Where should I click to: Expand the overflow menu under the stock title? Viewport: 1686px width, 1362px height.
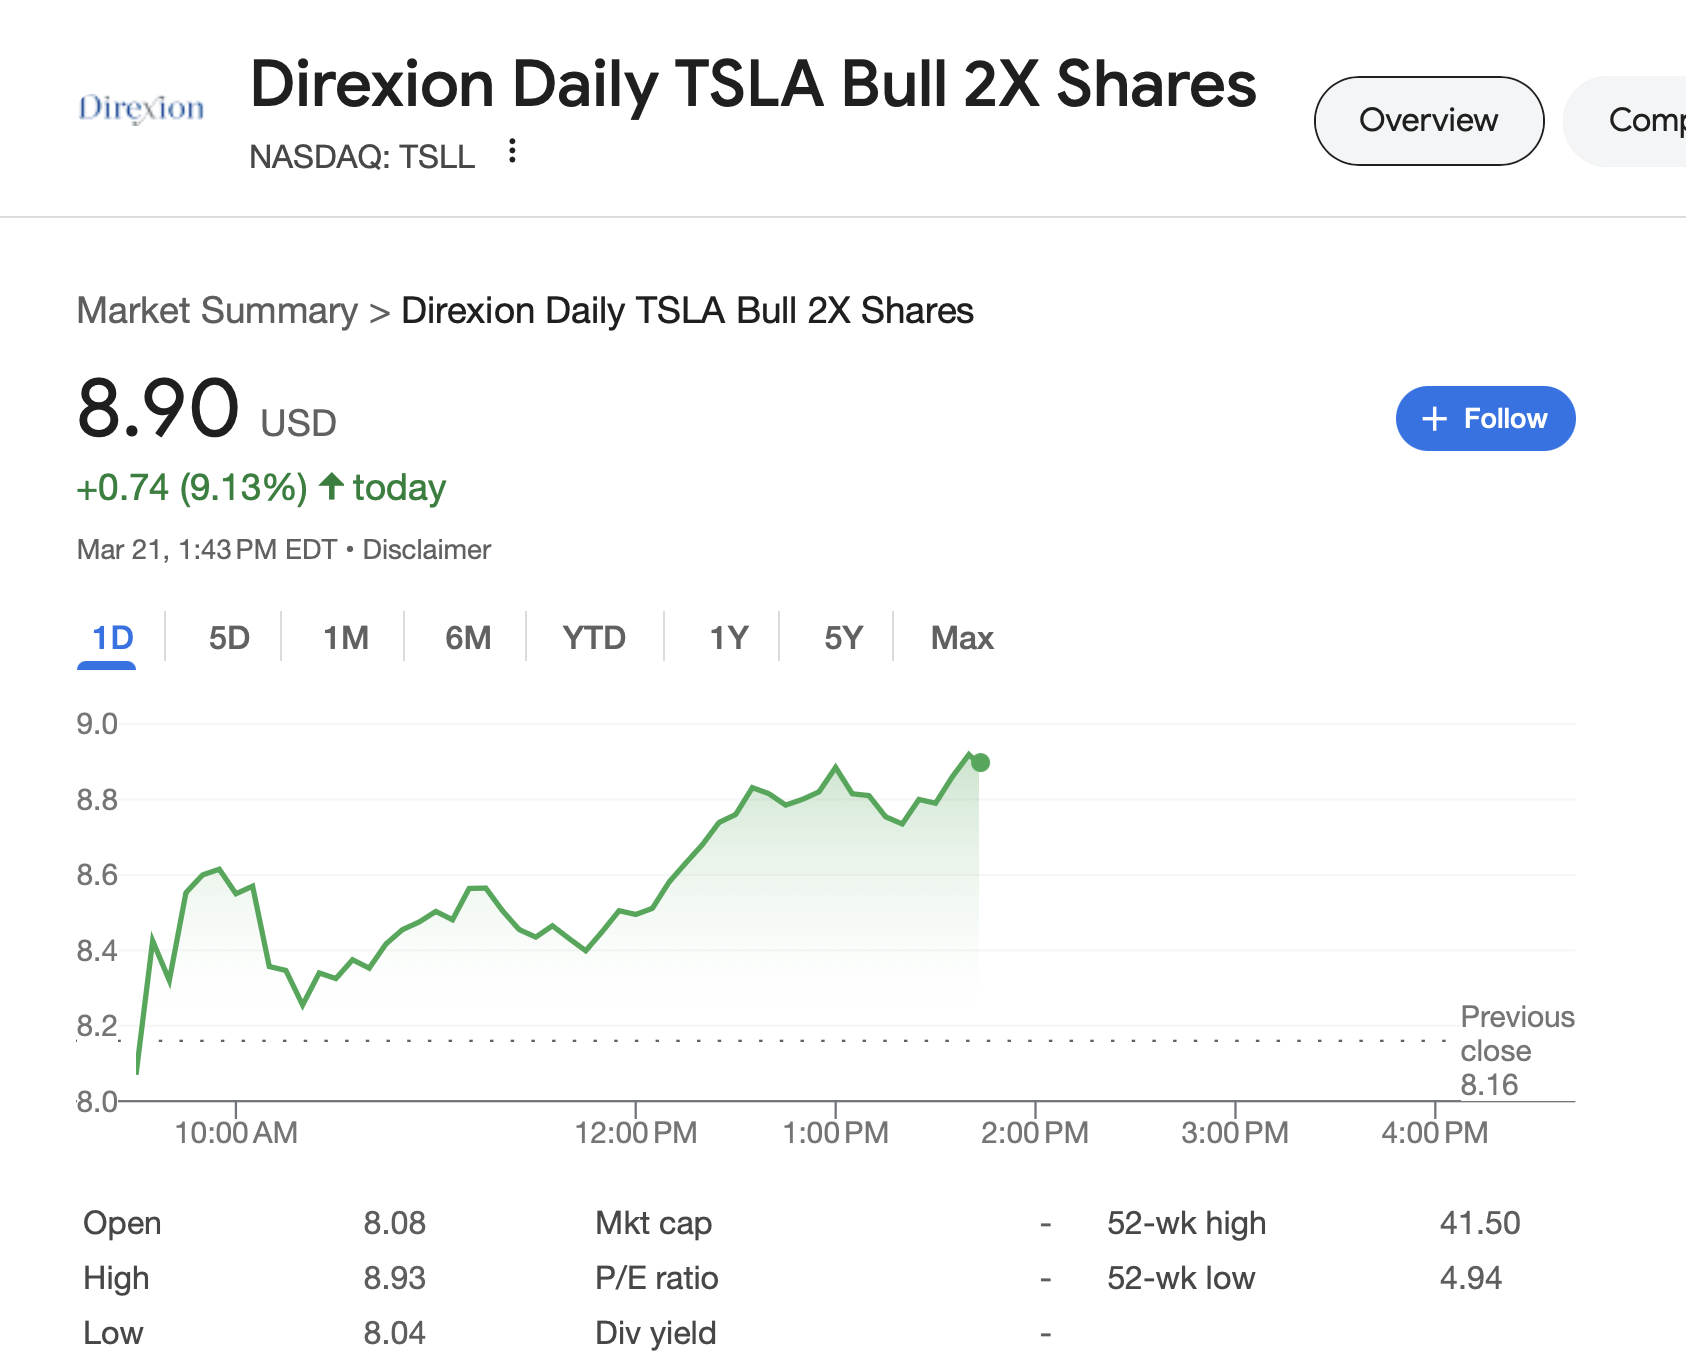(511, 152)
